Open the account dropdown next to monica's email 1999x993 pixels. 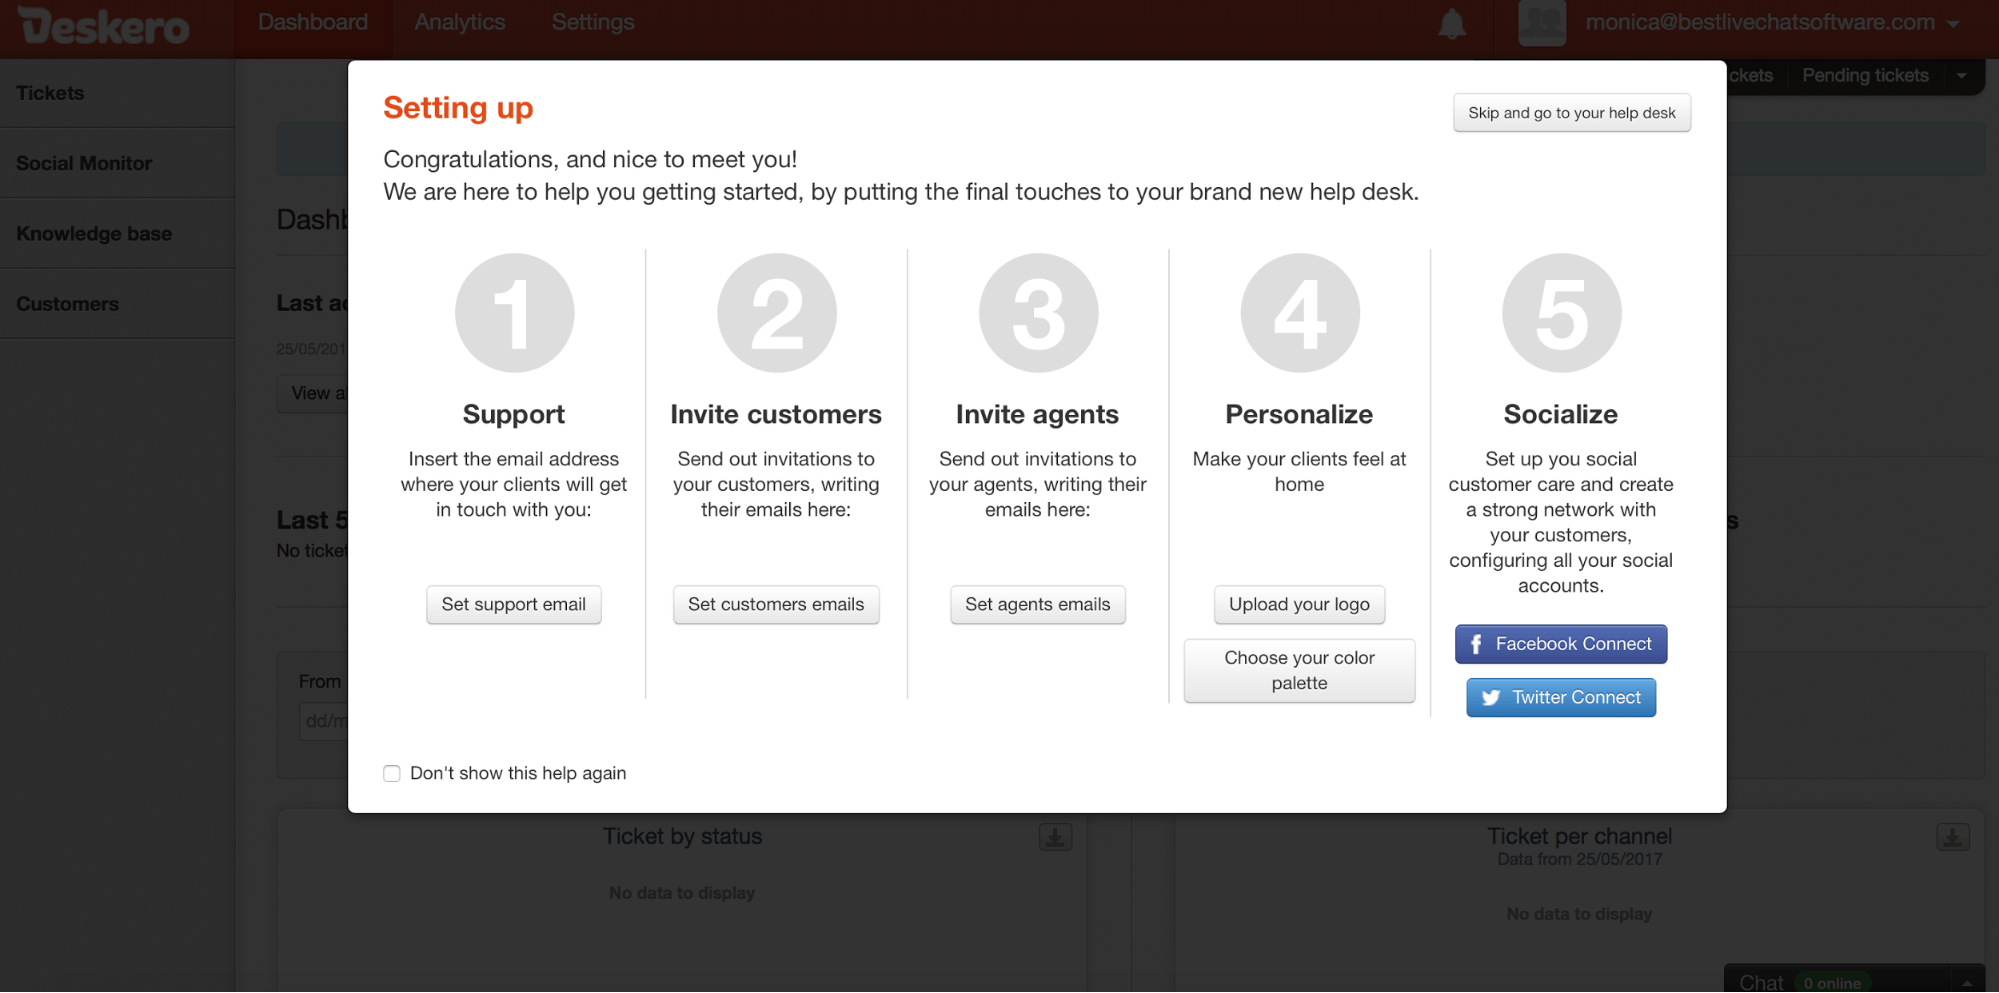(x=1952, y=24)
